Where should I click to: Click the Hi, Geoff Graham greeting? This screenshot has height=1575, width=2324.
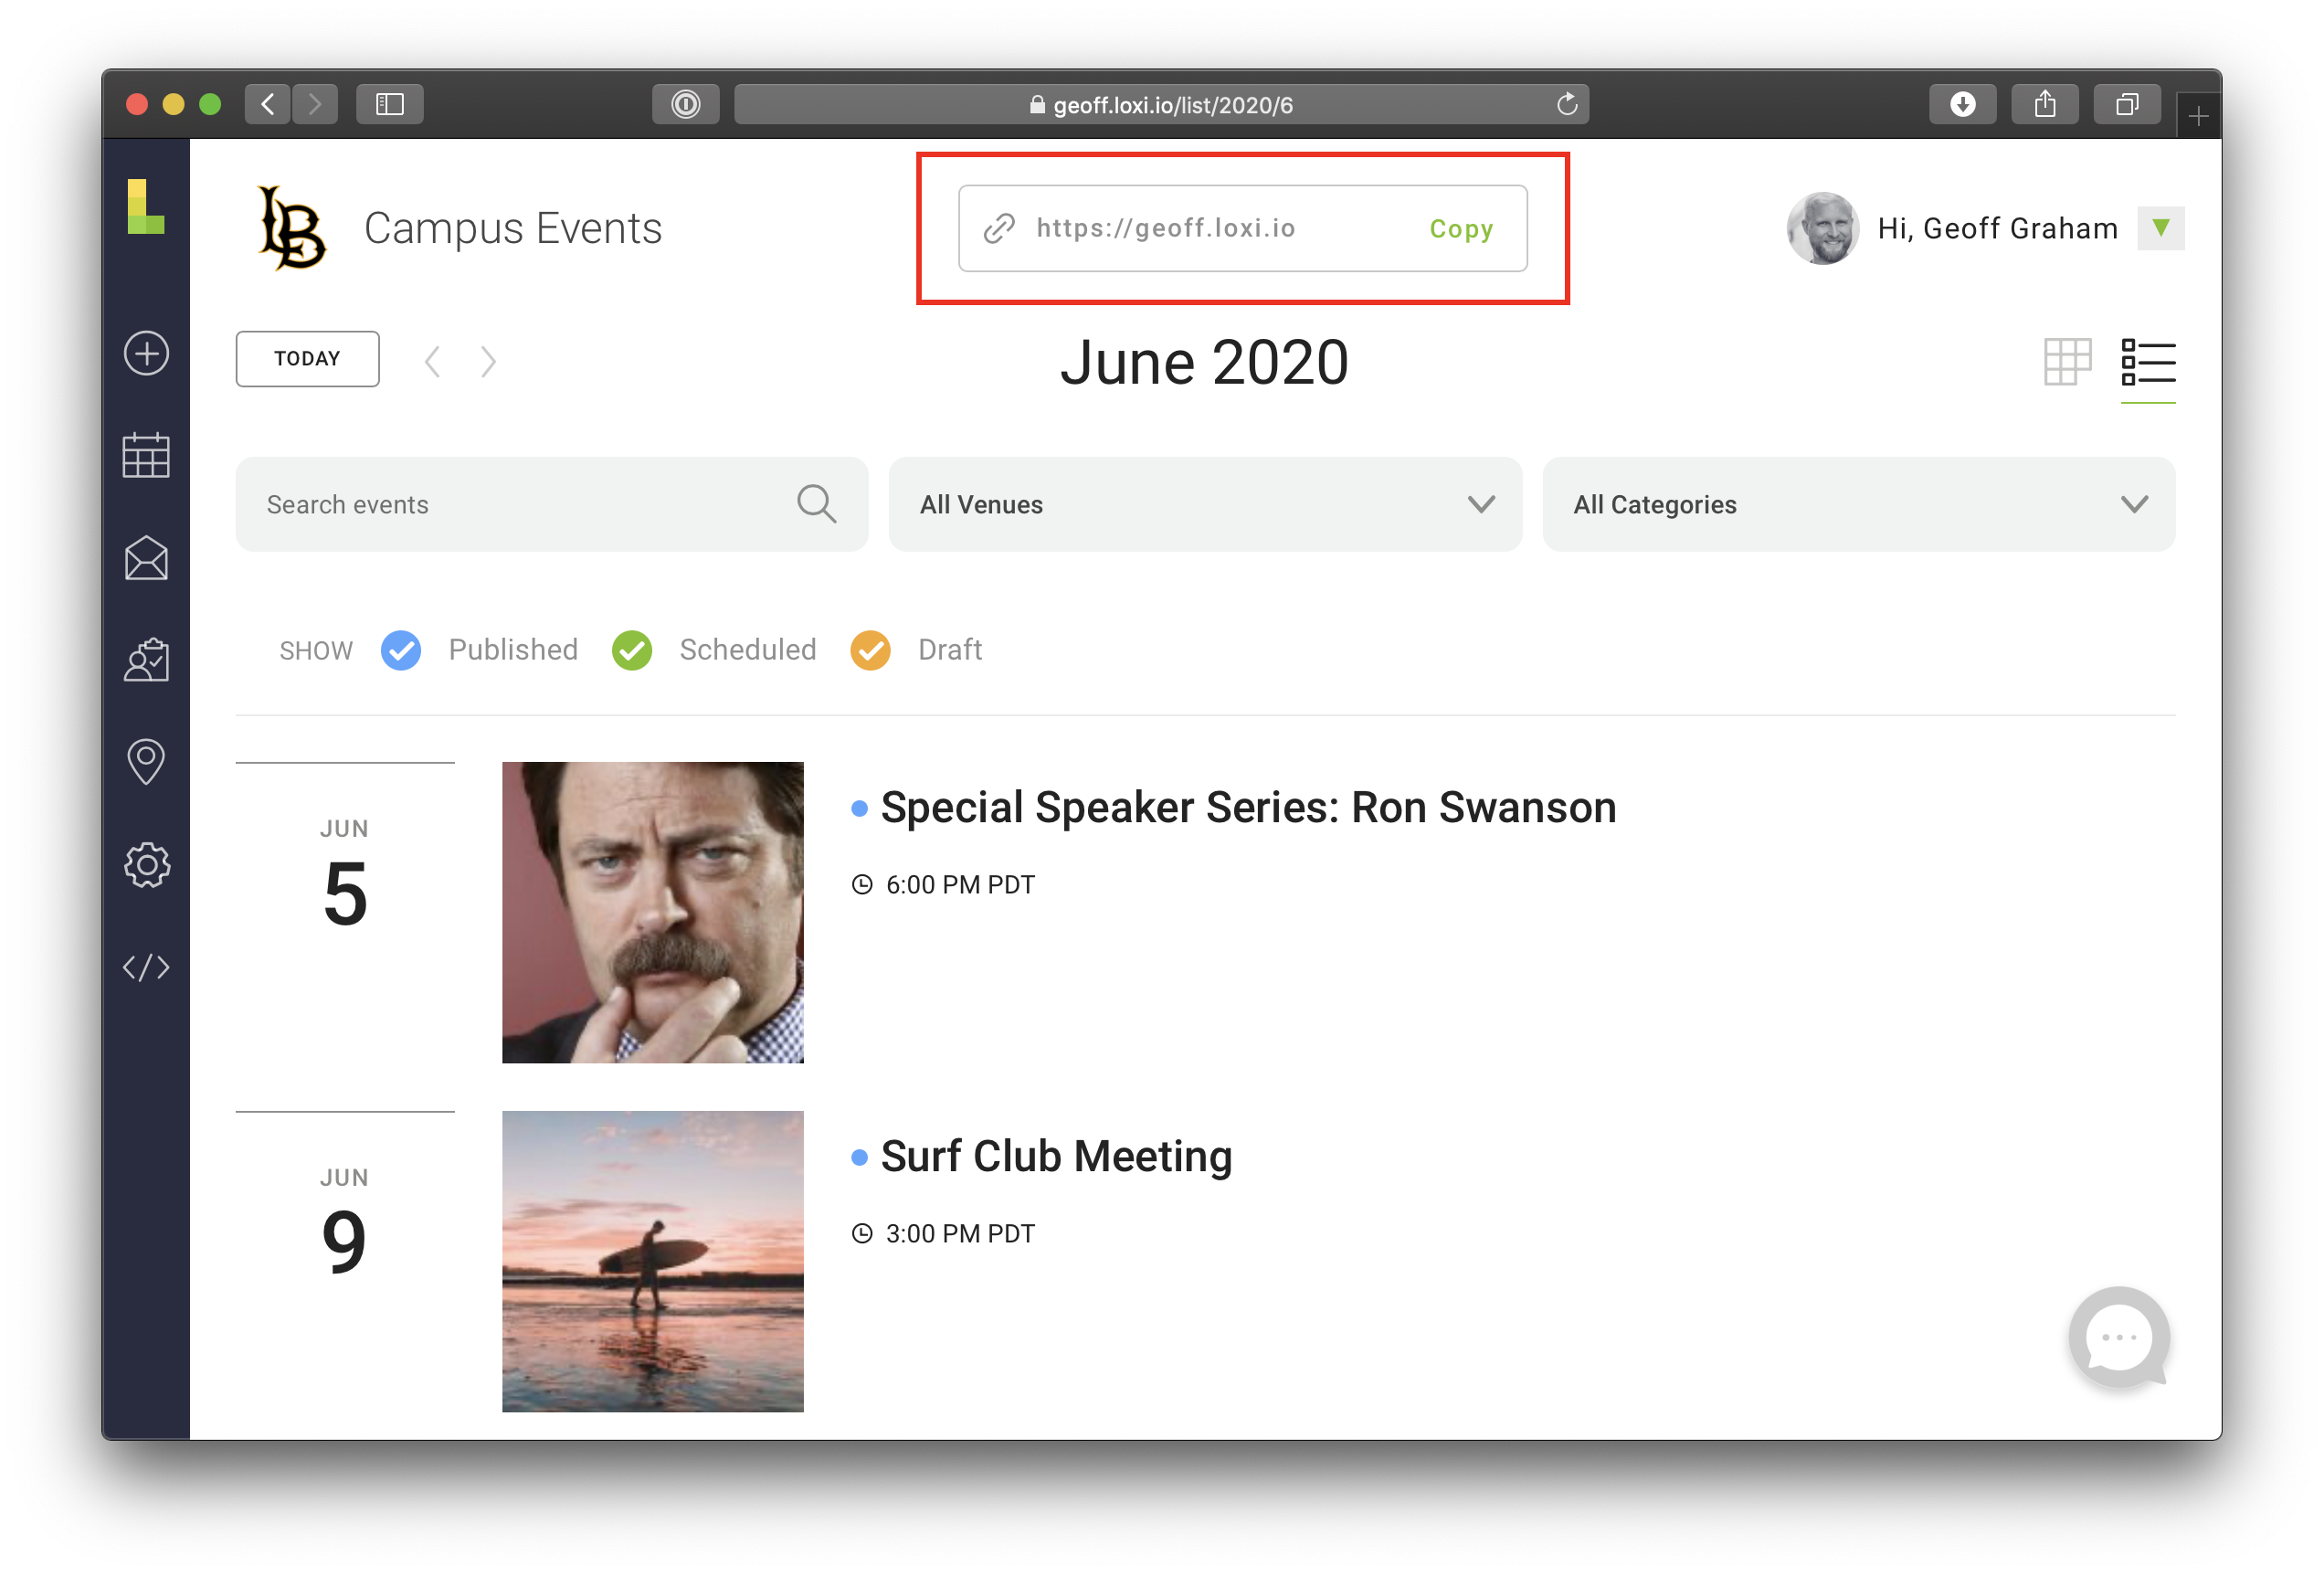pyautogui.click(x=1997, y=228)
